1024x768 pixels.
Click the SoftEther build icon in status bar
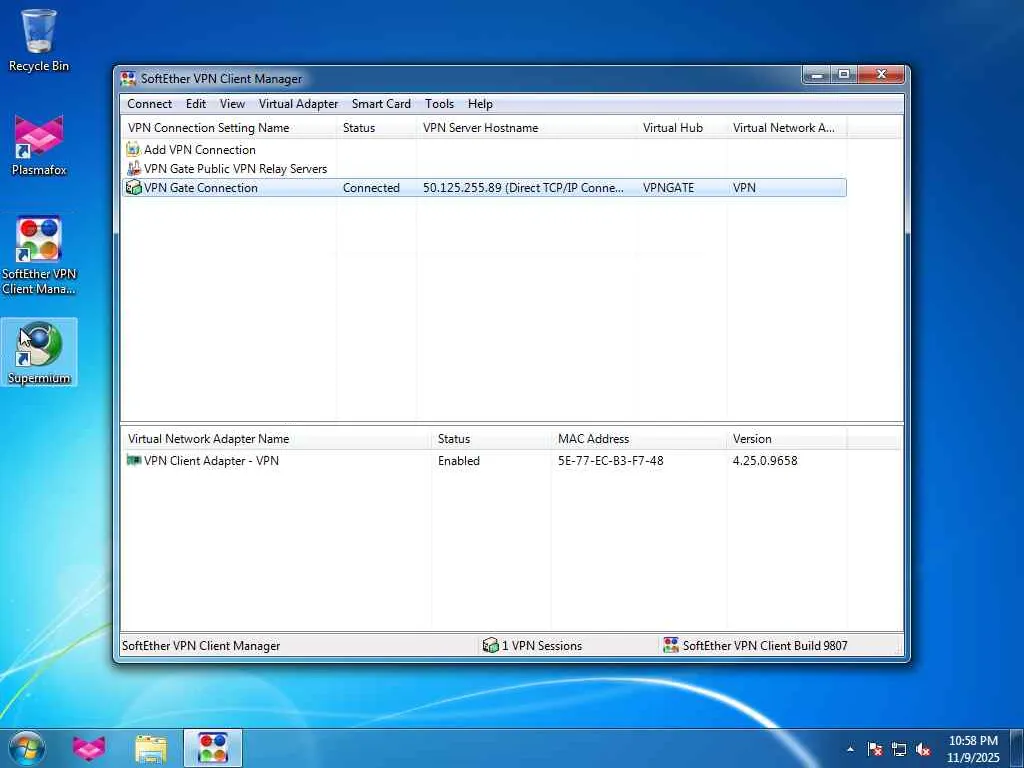click(671, 645)
